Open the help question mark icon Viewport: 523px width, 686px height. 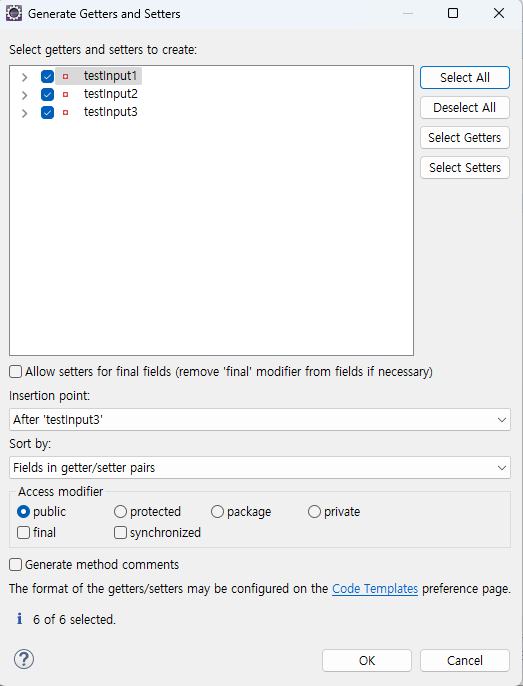pos(24,659)
